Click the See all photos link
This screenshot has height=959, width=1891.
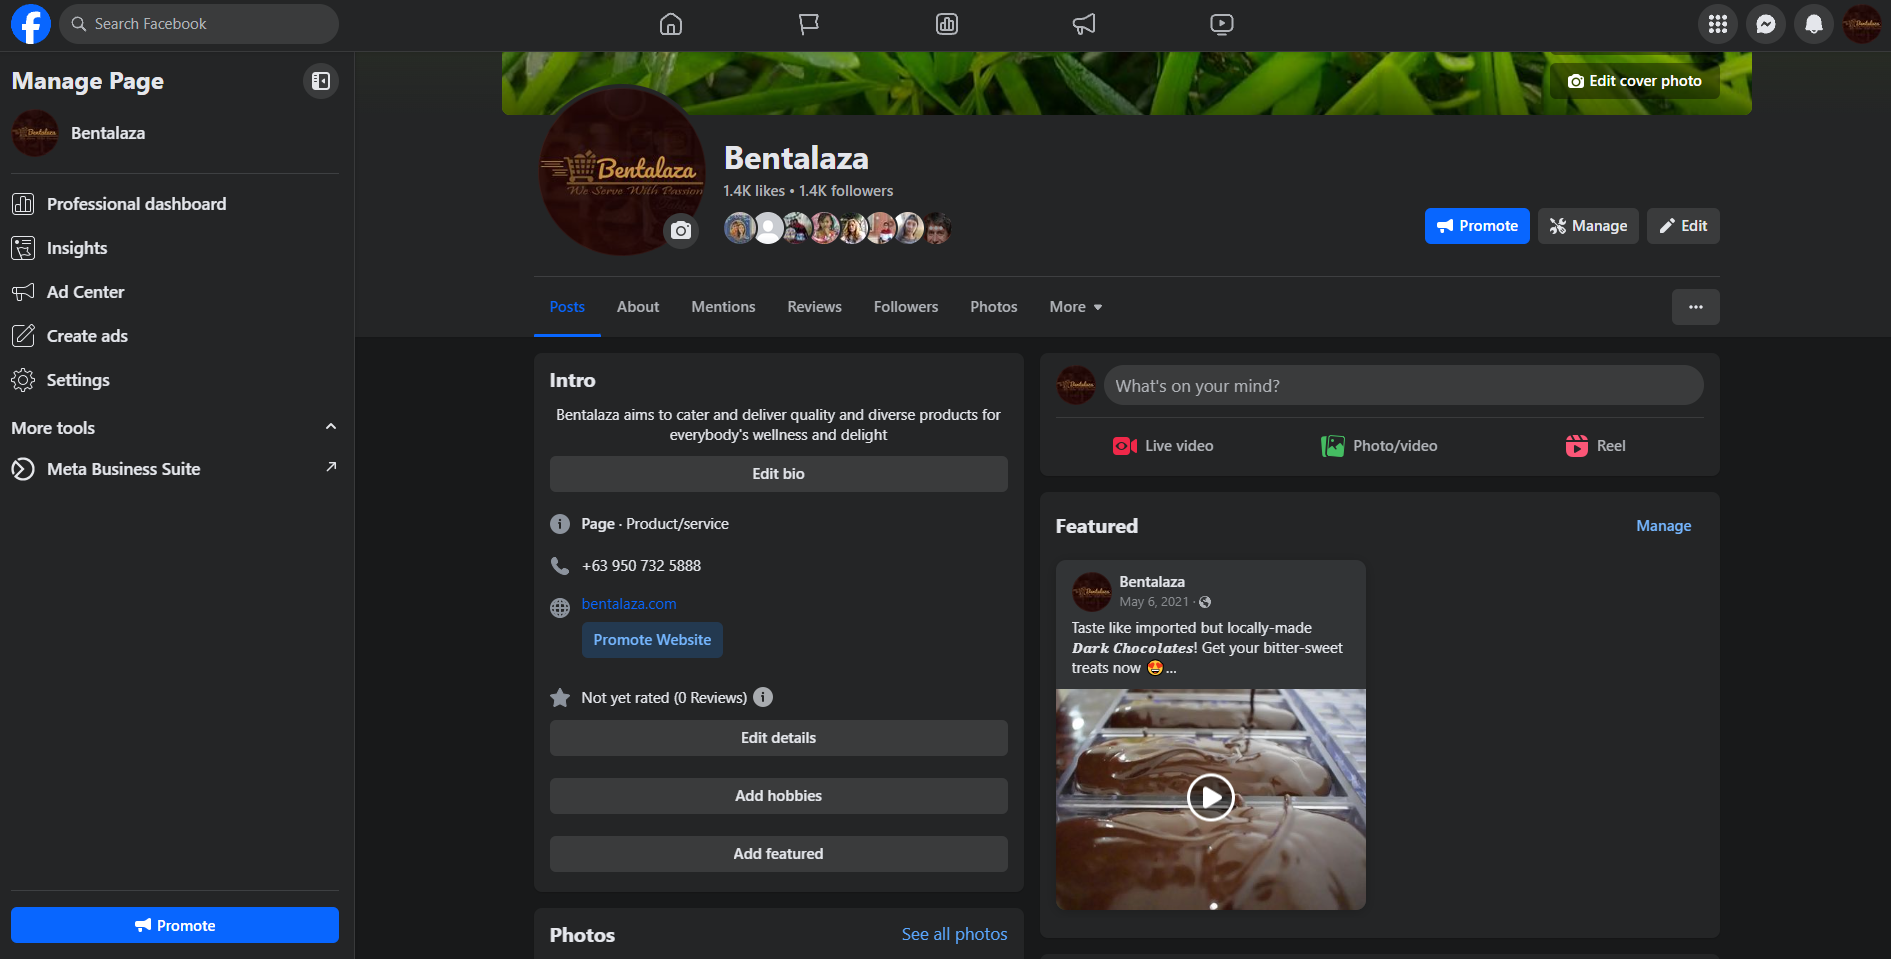tap(954, 934)
